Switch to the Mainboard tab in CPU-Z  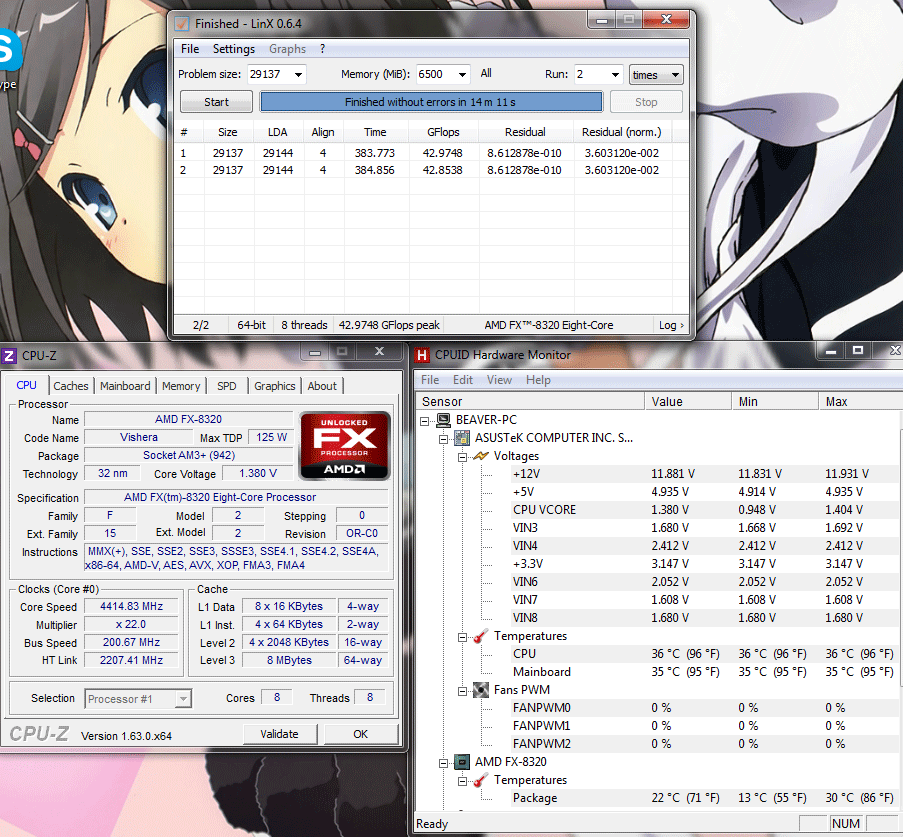[125, 386]
